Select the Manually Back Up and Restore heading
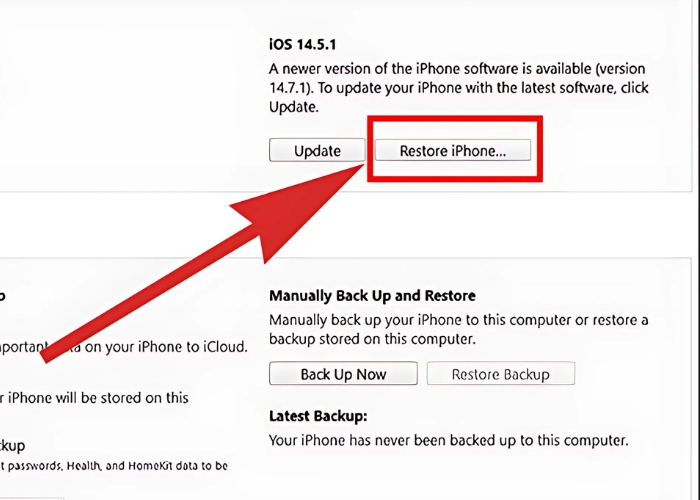The height and width of the screenshot is (500, 700). coord(372,296)
